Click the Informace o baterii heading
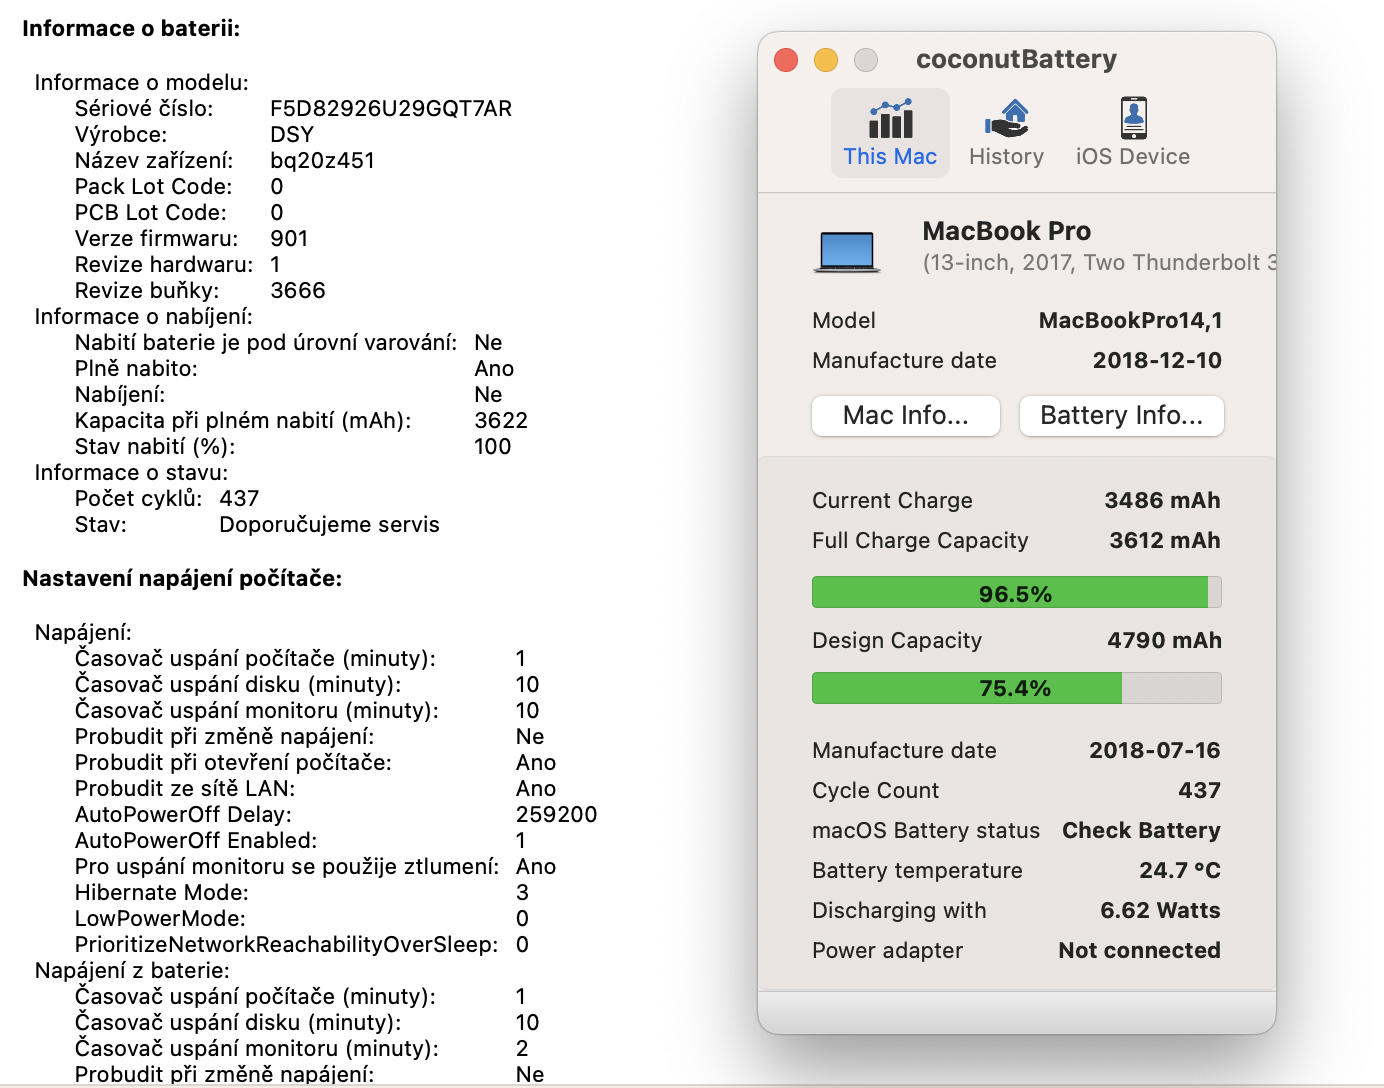1384x1088 pixels. [131, 28]
